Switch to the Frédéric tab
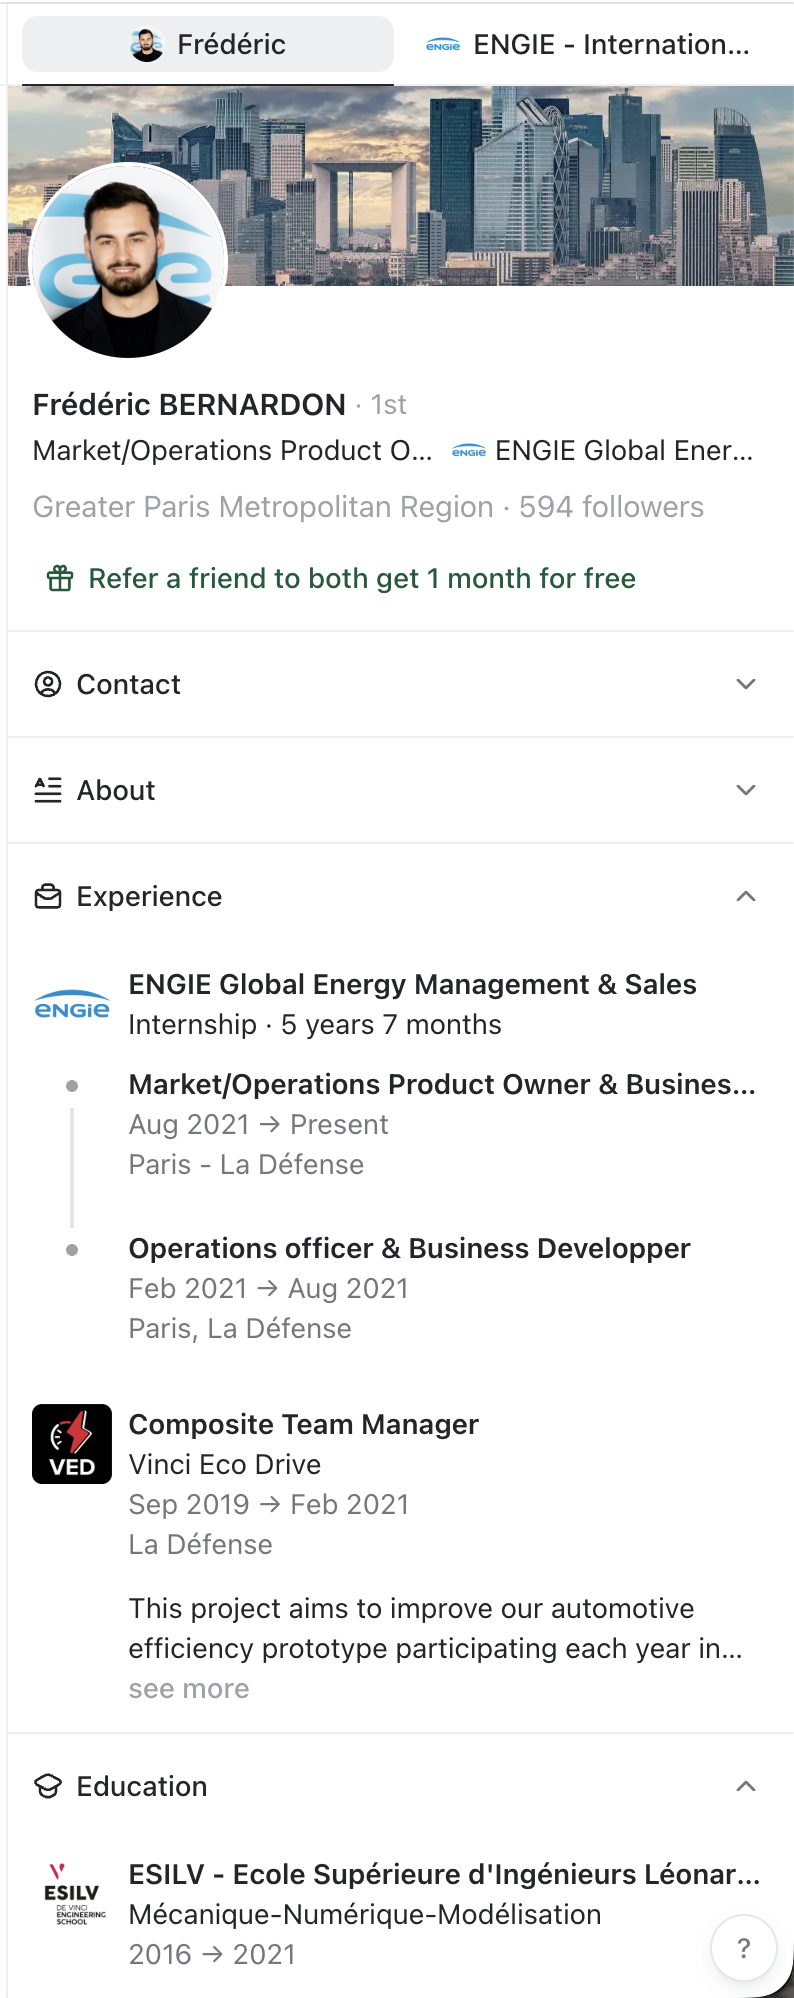The width and height of the screenshot is (794, 1998). pos(208,44)
